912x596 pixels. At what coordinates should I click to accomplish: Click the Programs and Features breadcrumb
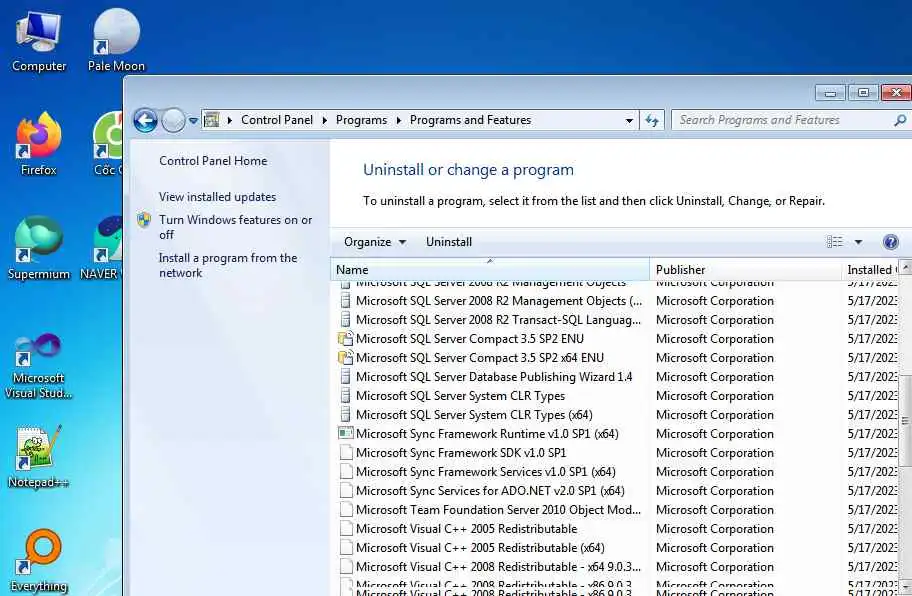471,120
